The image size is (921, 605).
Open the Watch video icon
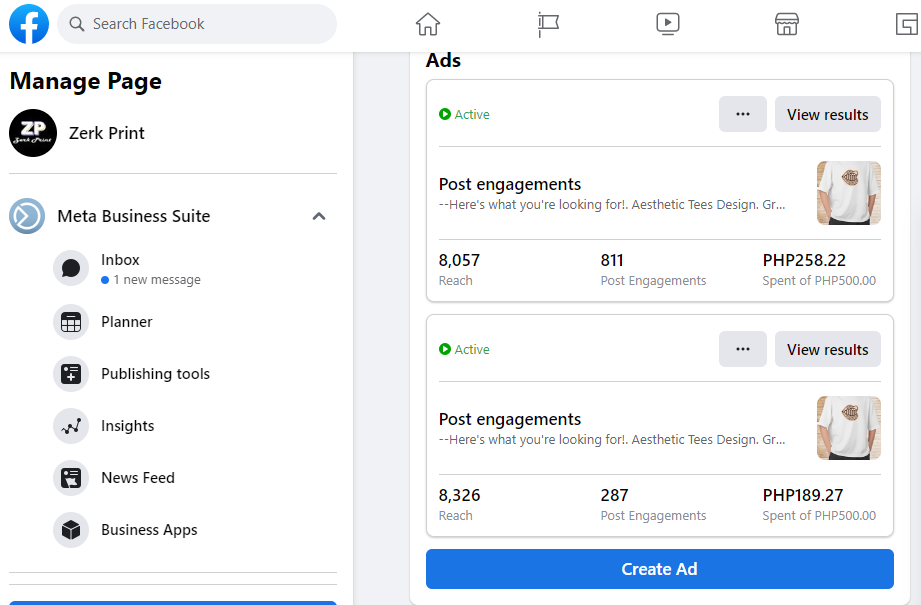click(x=668, y=24)
